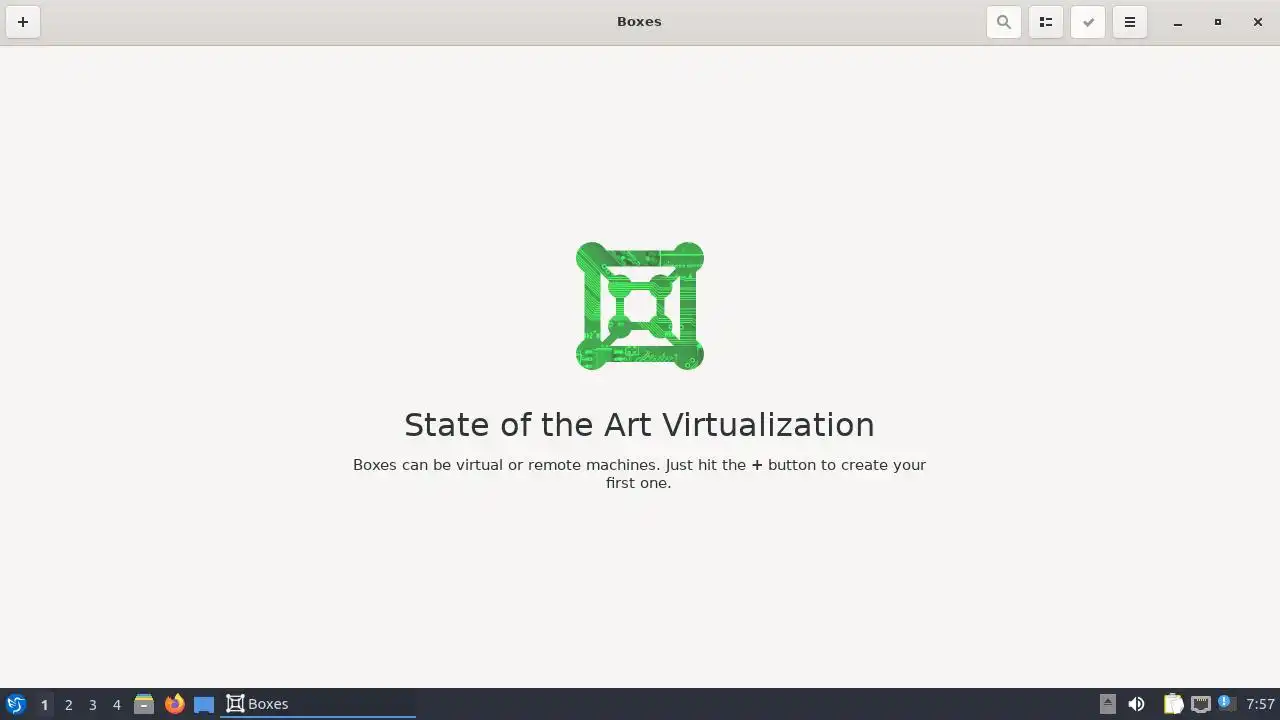This screenshot has width=1280, height=720.
Task: Minimize the Boxes window
Action: click(x=1178, y=22)
